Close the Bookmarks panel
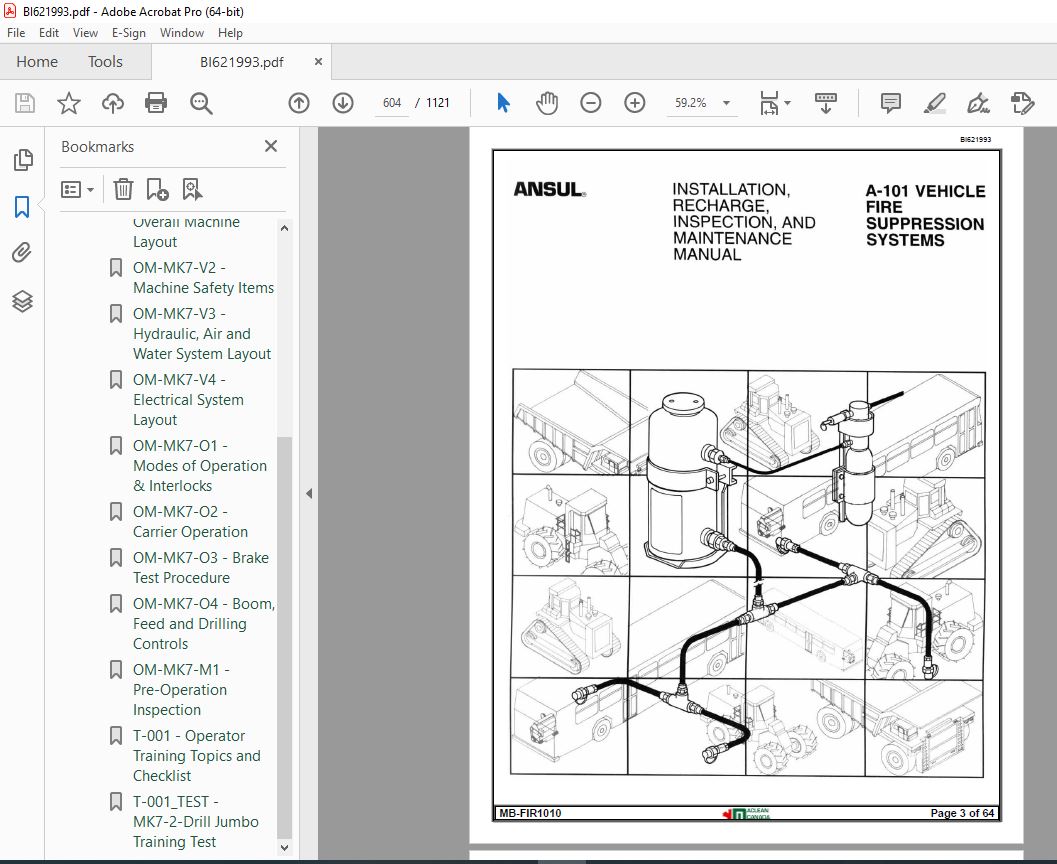 (271, 146)
